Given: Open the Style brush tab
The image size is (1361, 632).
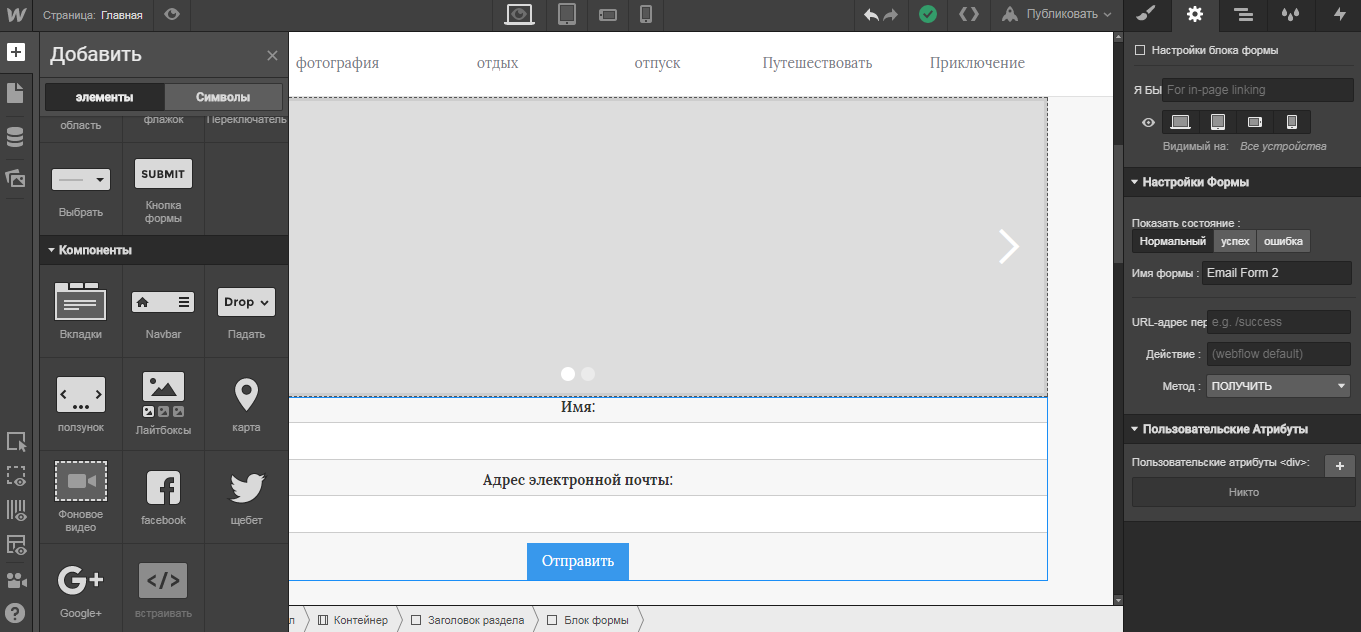Looking at the screenshot, I should point(1146,14).
